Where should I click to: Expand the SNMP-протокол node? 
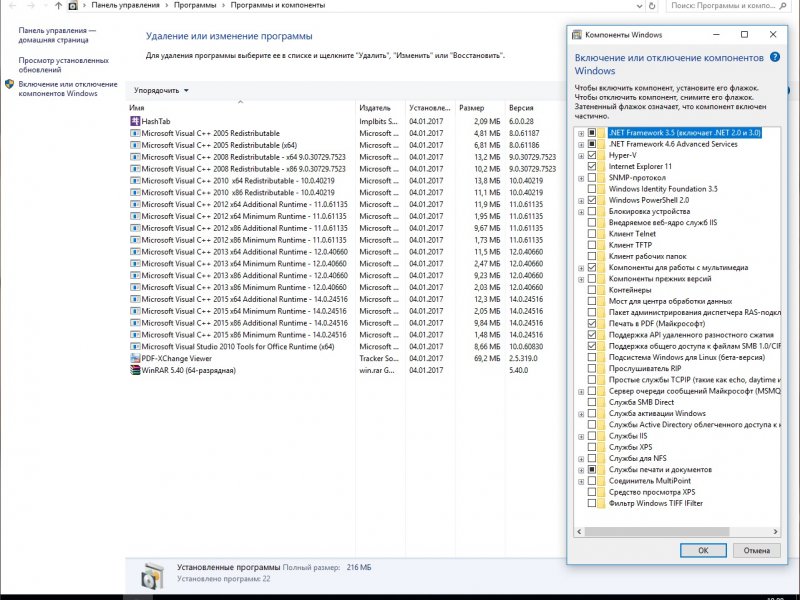tap(581, 178)
